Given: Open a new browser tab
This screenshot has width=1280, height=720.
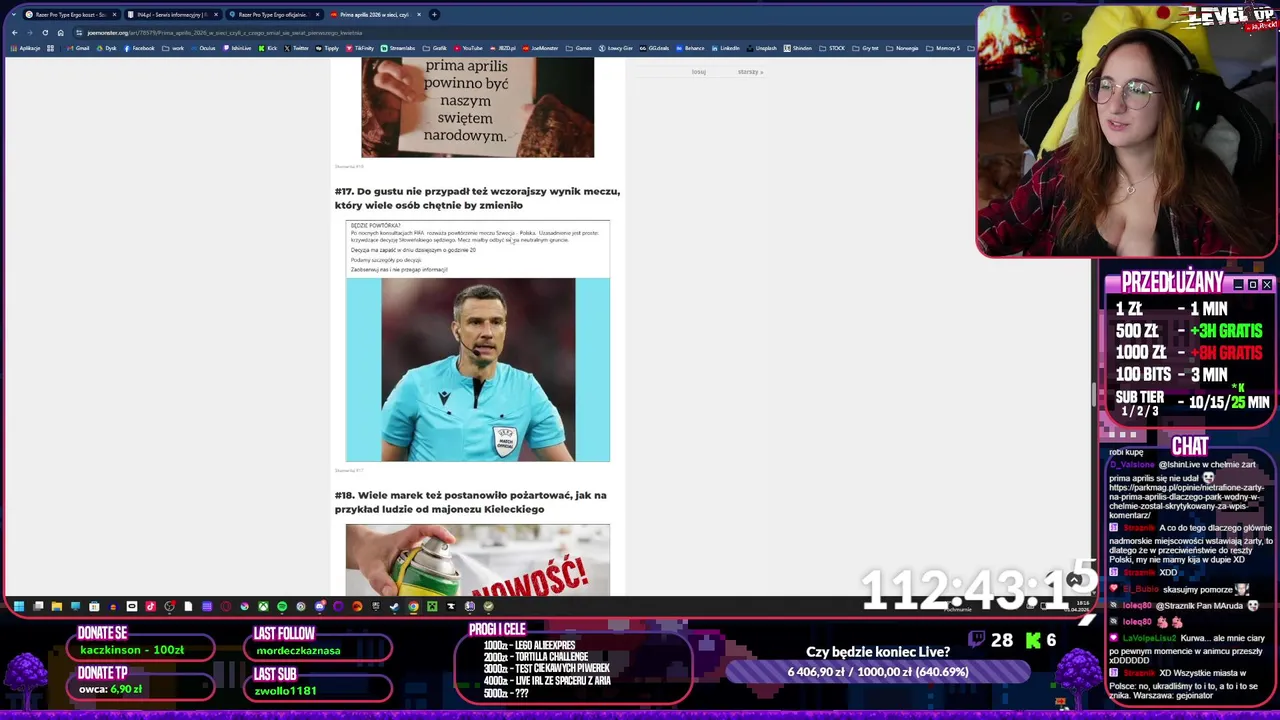Looking at the screenshot, I should coord(434,14).
